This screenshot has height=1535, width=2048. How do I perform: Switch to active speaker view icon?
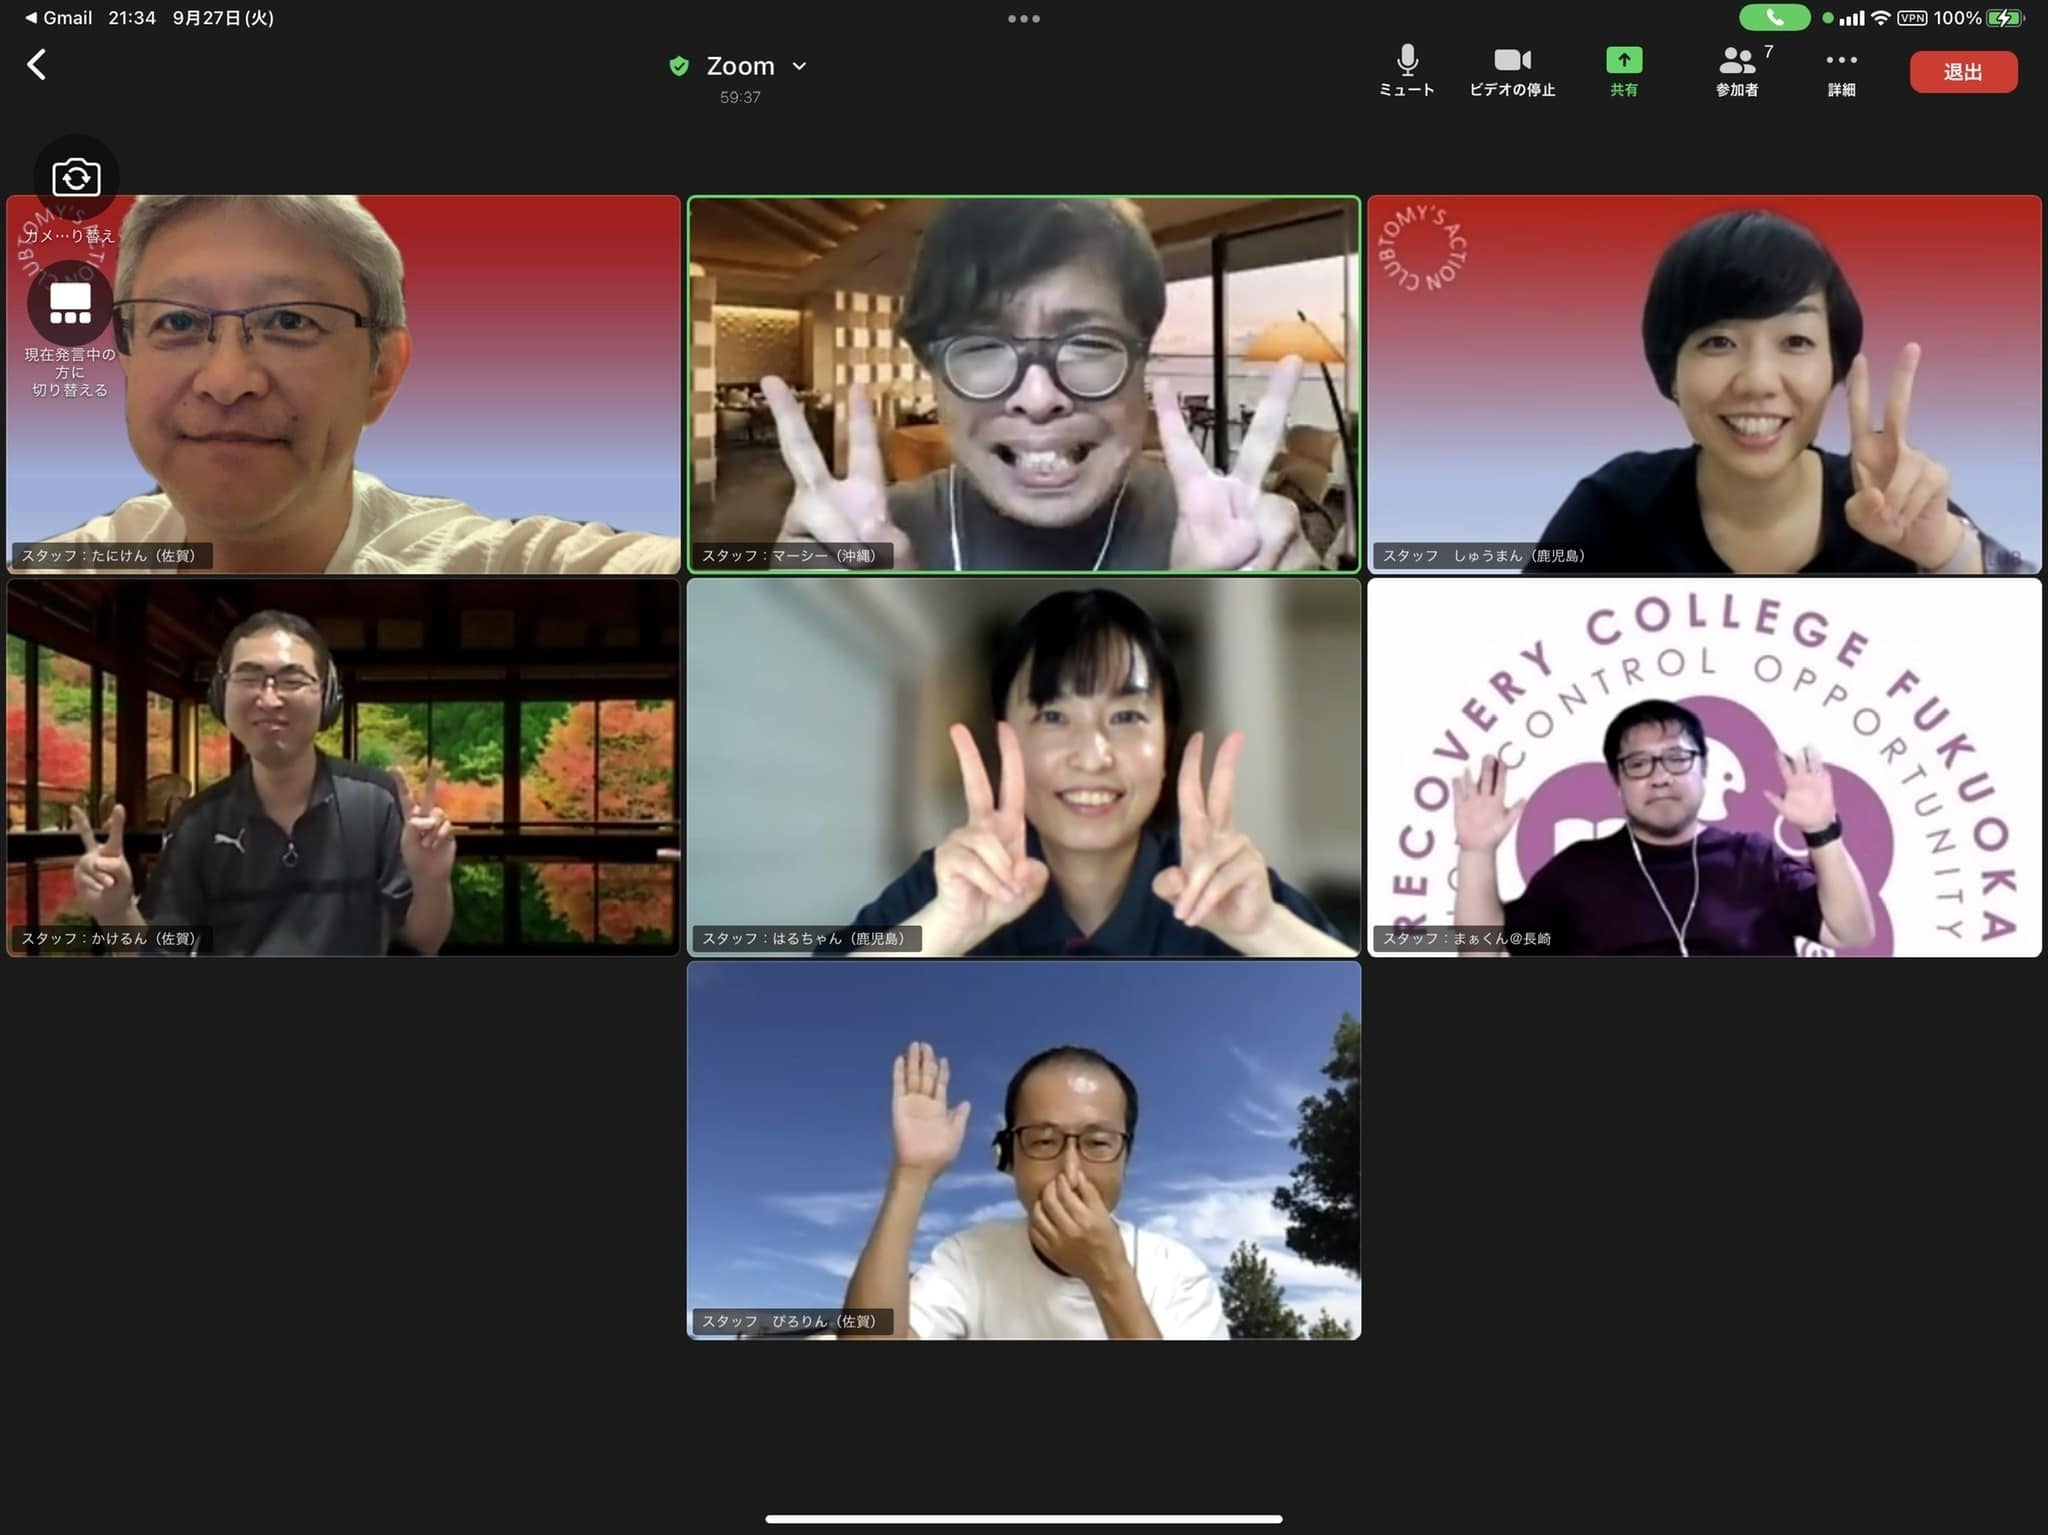[x=70, y=303]
